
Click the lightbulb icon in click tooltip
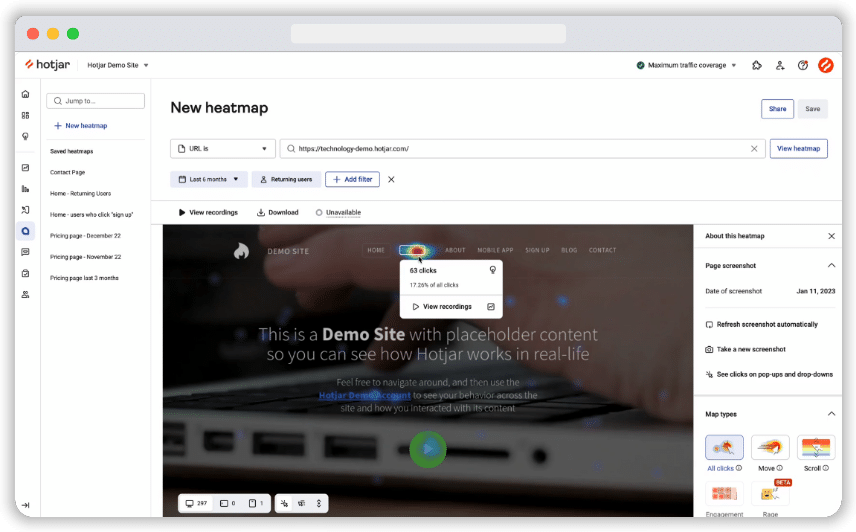[x=491, y=270]
